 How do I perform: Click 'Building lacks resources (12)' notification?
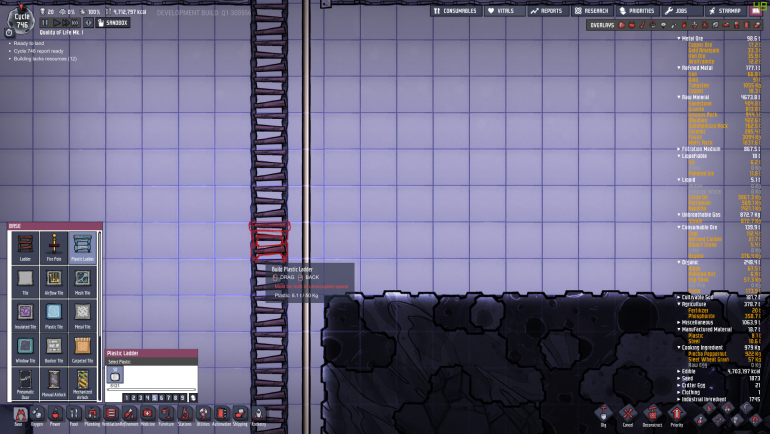tap(45, 59)
